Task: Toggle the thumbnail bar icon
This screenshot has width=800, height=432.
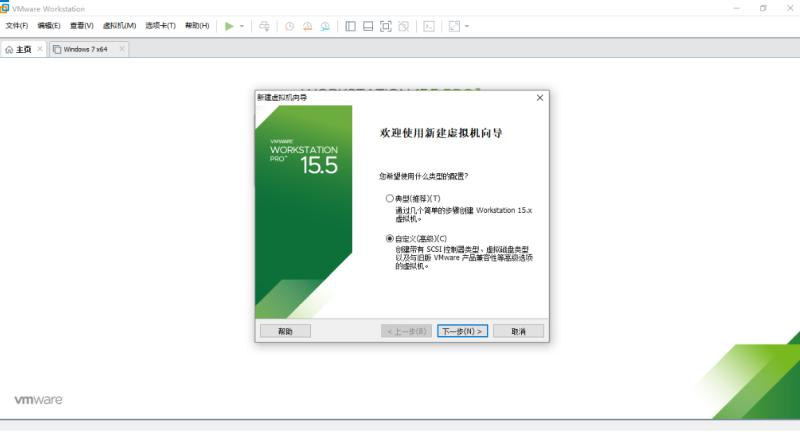Action: coord(368,26)
